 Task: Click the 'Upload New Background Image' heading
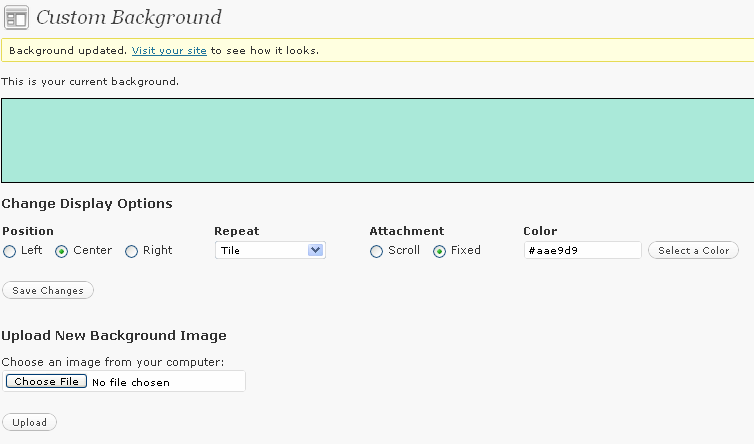click(x=114, y=335)
